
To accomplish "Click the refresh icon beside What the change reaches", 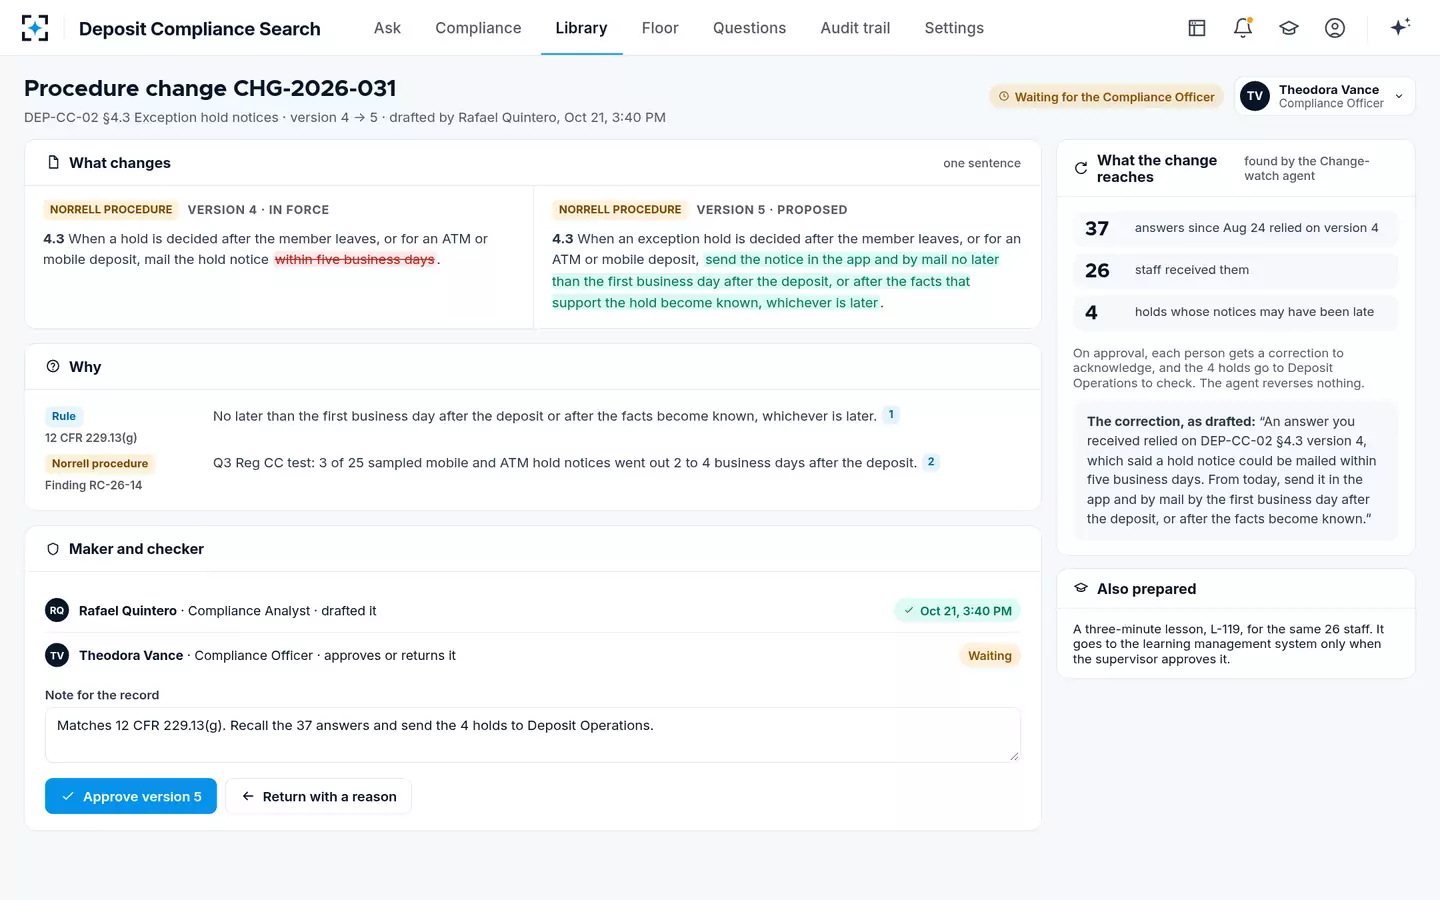I will 1081,168.
